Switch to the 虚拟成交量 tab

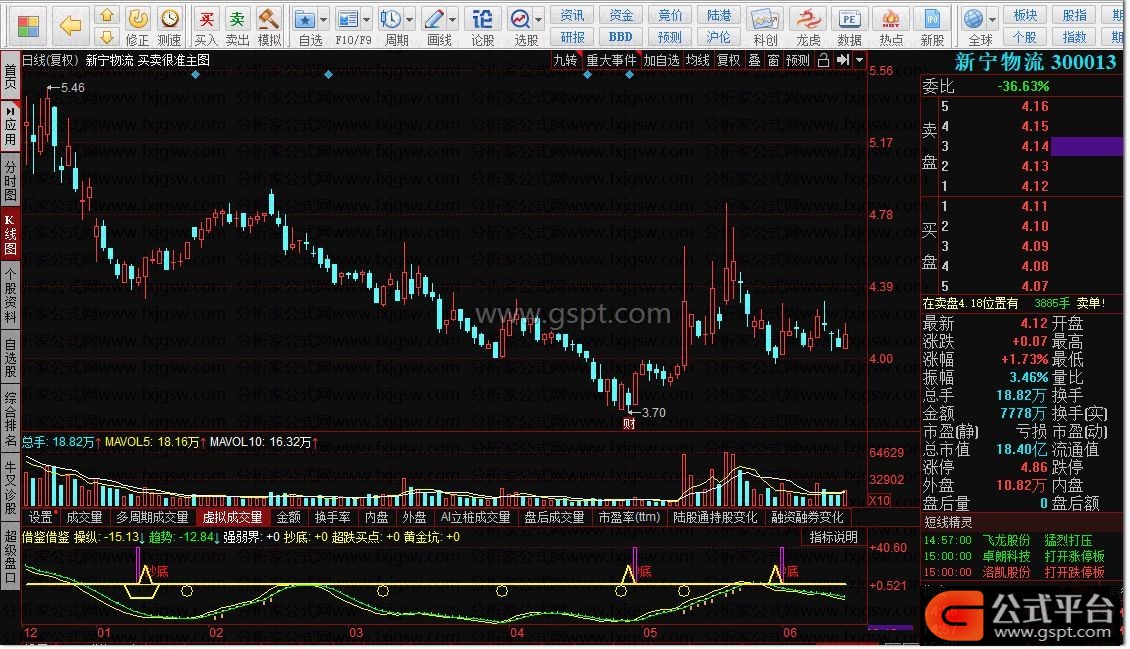(x=232, y=517)
